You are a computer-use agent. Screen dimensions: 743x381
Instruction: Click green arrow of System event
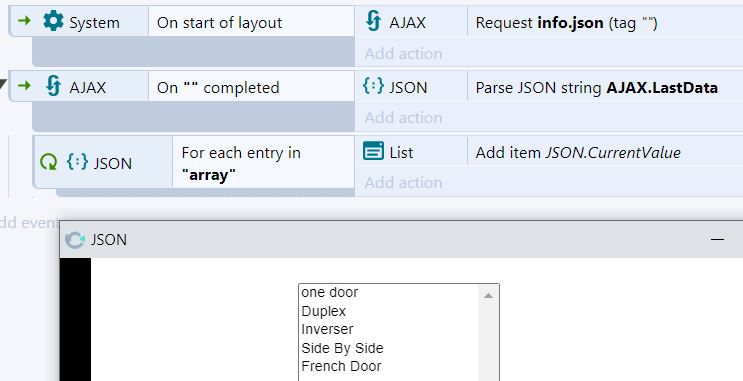click(x=24, y=20)
